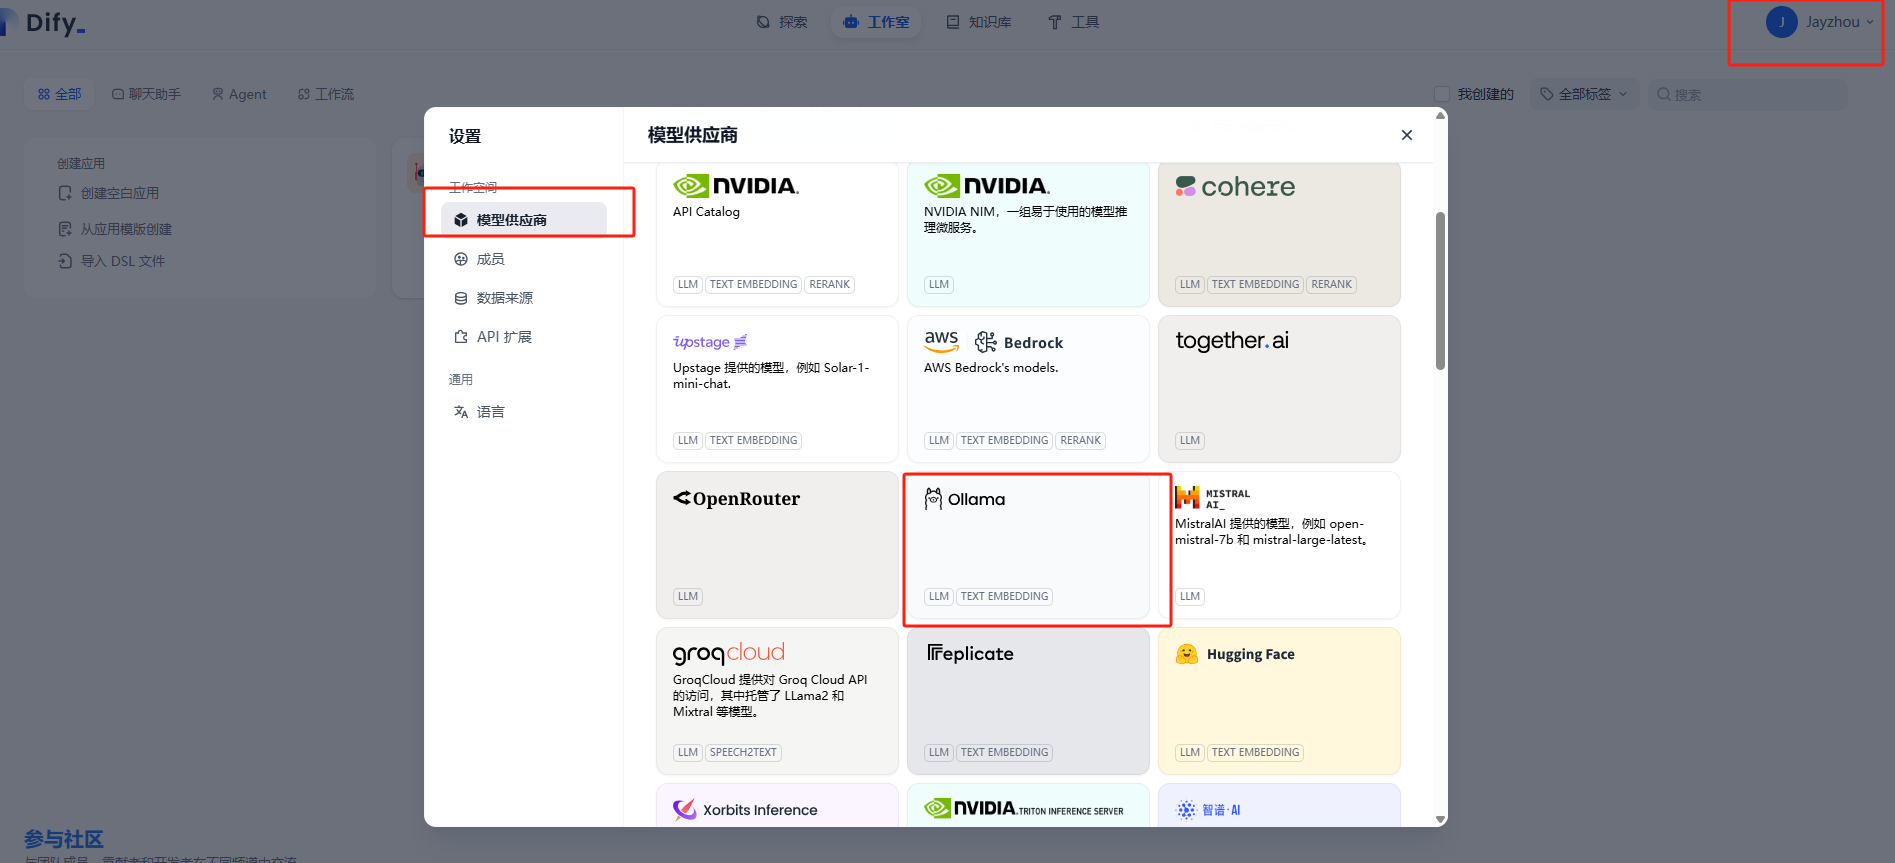
Task: Click the Dify logo in the header
Action: coord(44,22)
